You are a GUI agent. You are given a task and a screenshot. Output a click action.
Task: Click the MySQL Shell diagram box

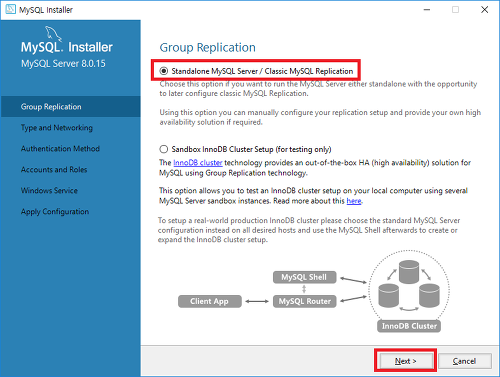click(304, 277)
